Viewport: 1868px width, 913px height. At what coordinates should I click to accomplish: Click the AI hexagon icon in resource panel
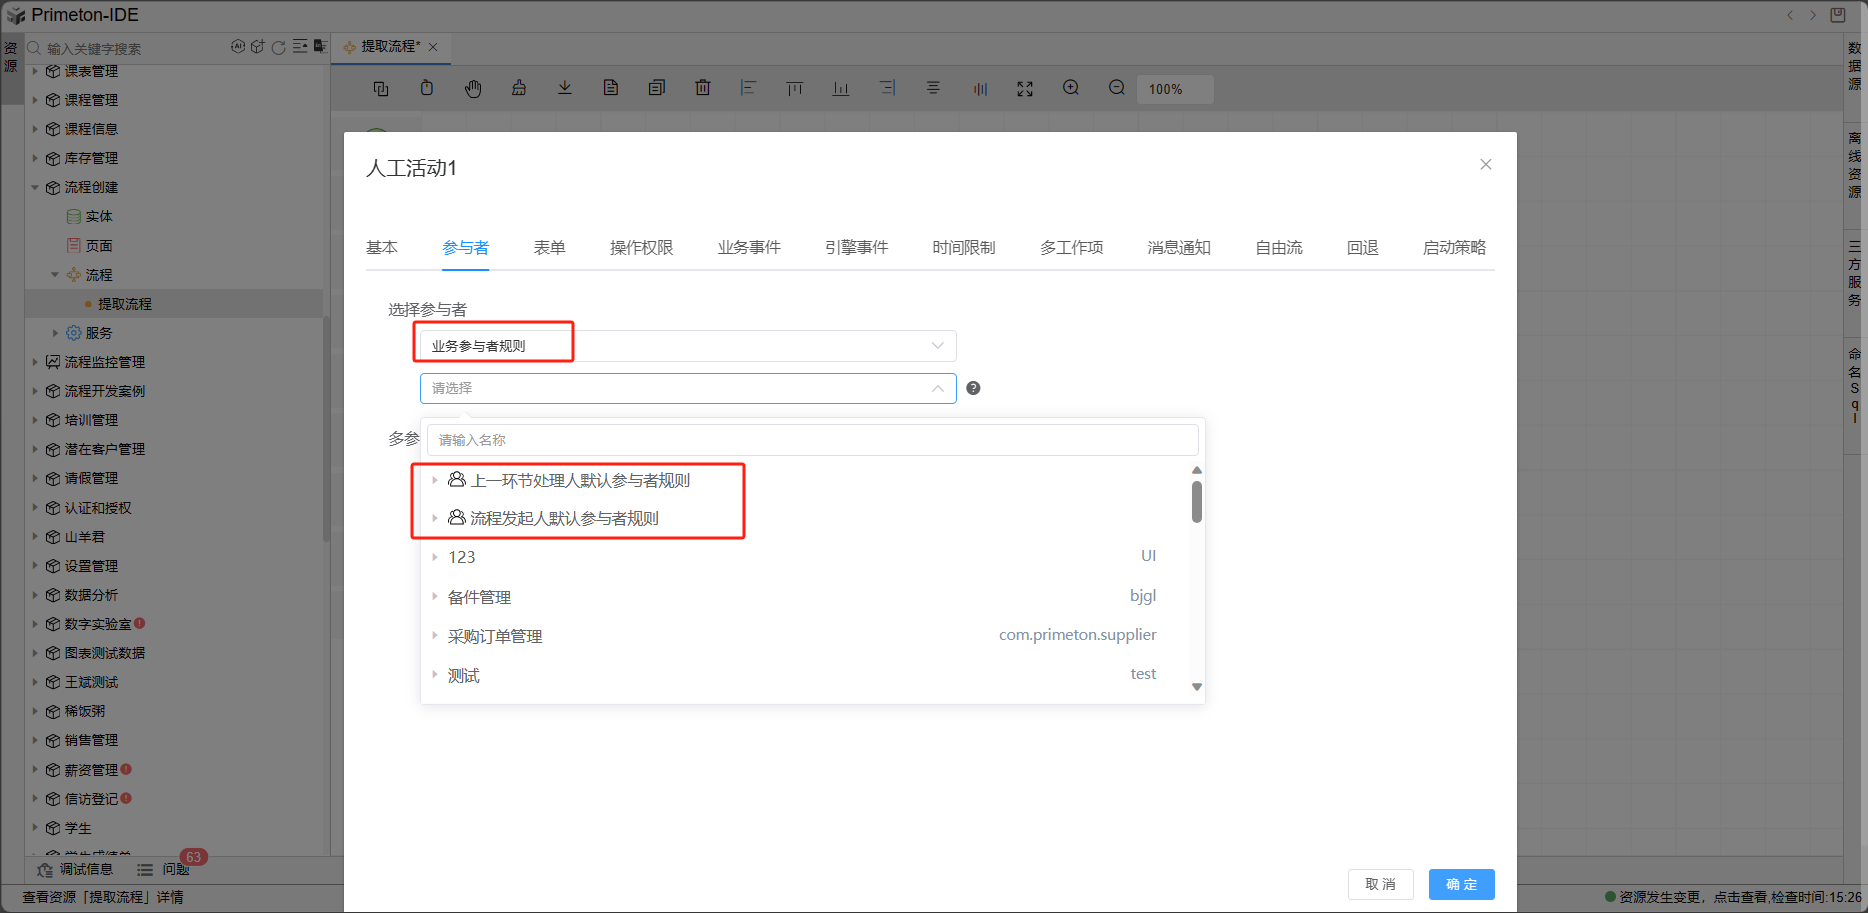click(x=238, y=47)
